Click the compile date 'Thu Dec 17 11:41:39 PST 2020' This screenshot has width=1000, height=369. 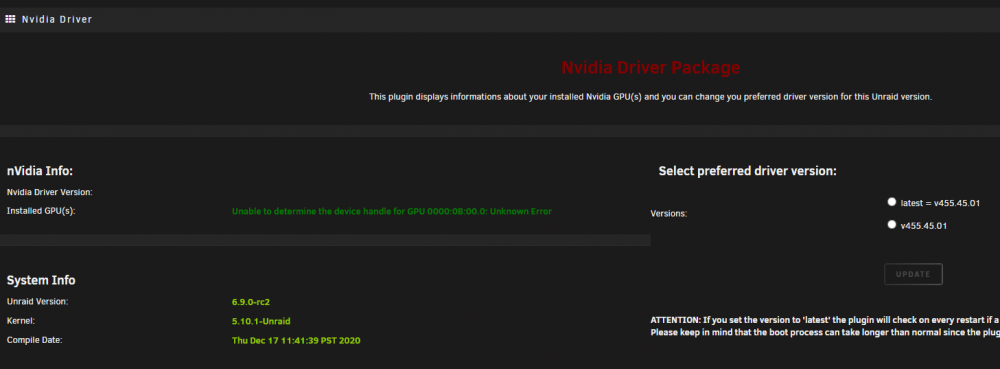(296, 341)
